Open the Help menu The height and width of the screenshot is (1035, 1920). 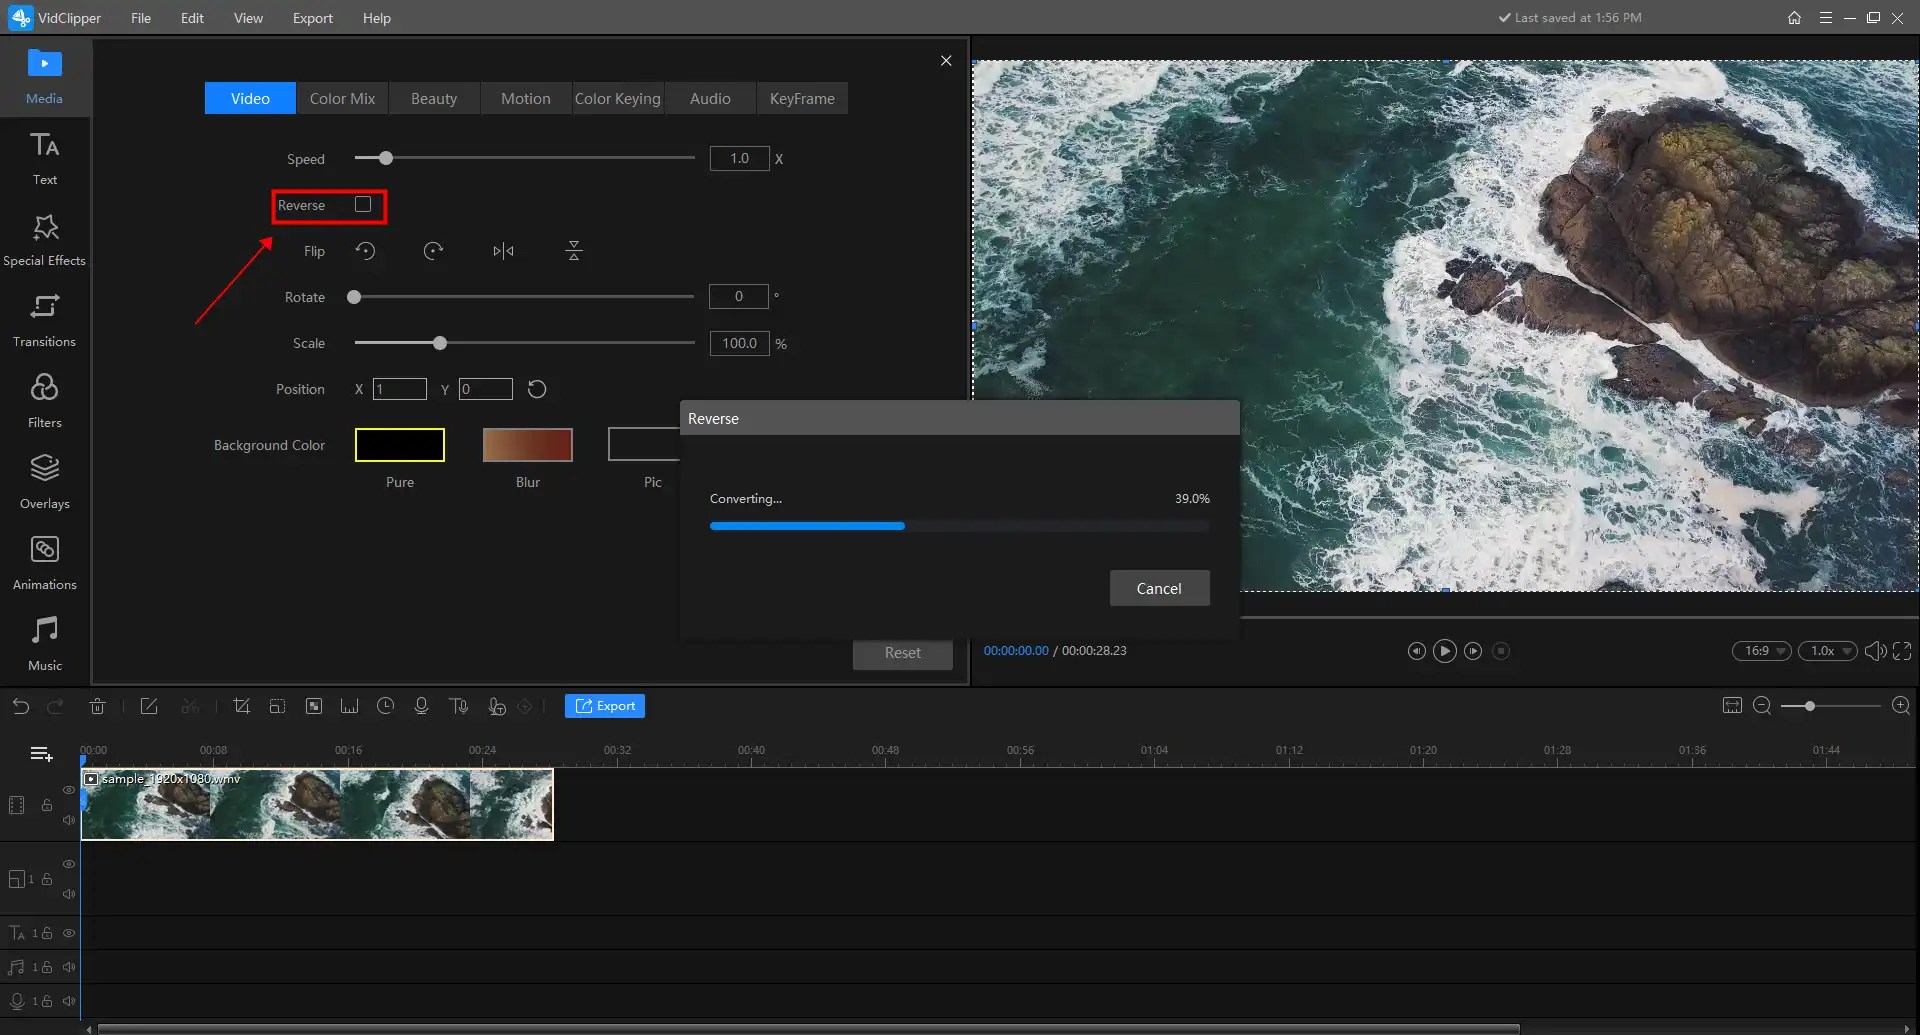[376, 18]
